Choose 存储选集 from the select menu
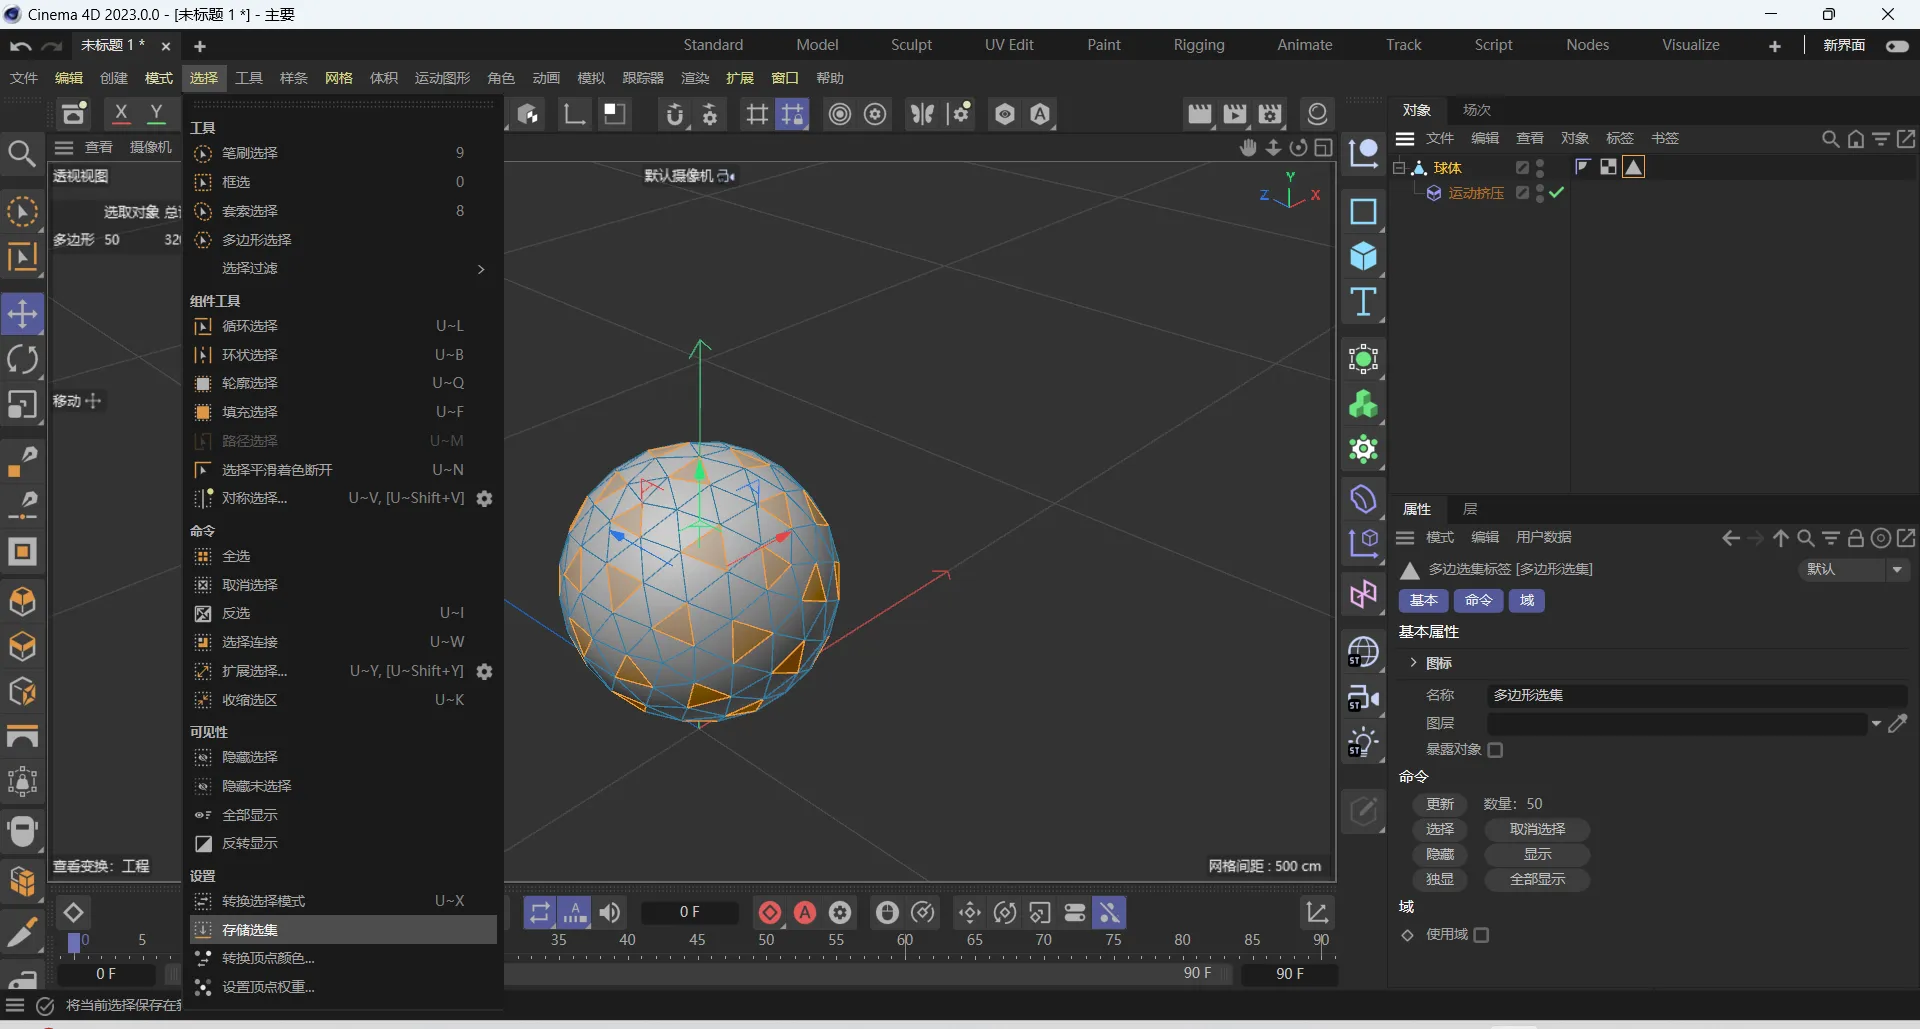Screen dimensions: 1920x1029 pyautogui.click(x=250, y=930)
